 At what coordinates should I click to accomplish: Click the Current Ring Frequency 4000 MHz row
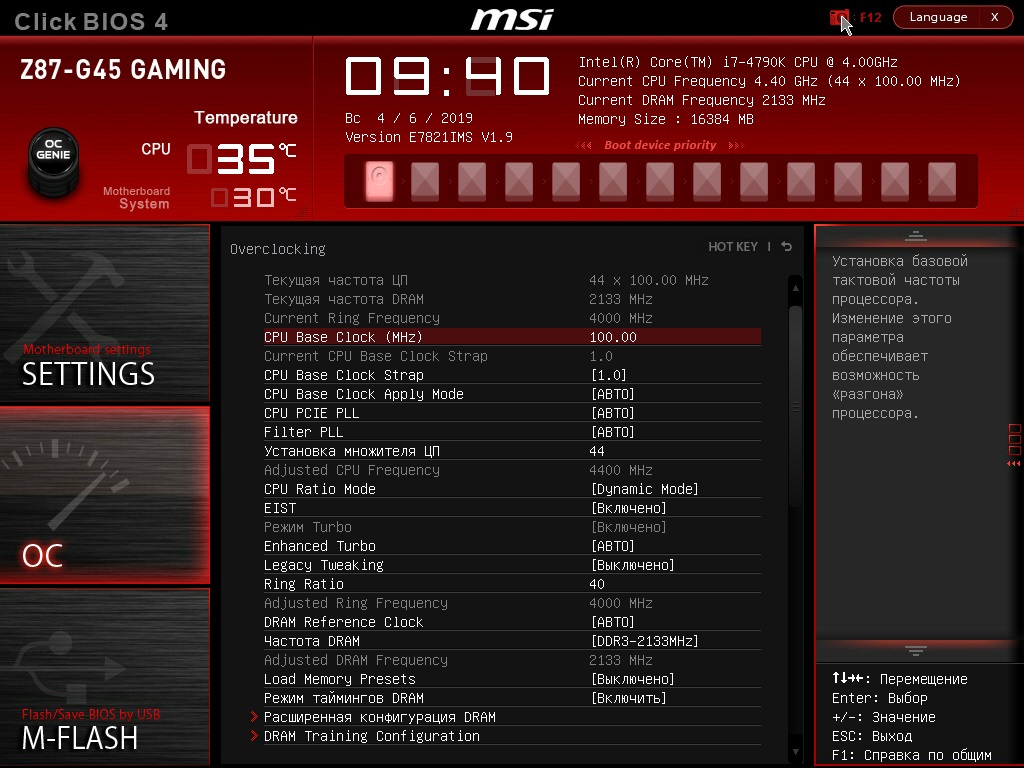(x=512, y=318)
